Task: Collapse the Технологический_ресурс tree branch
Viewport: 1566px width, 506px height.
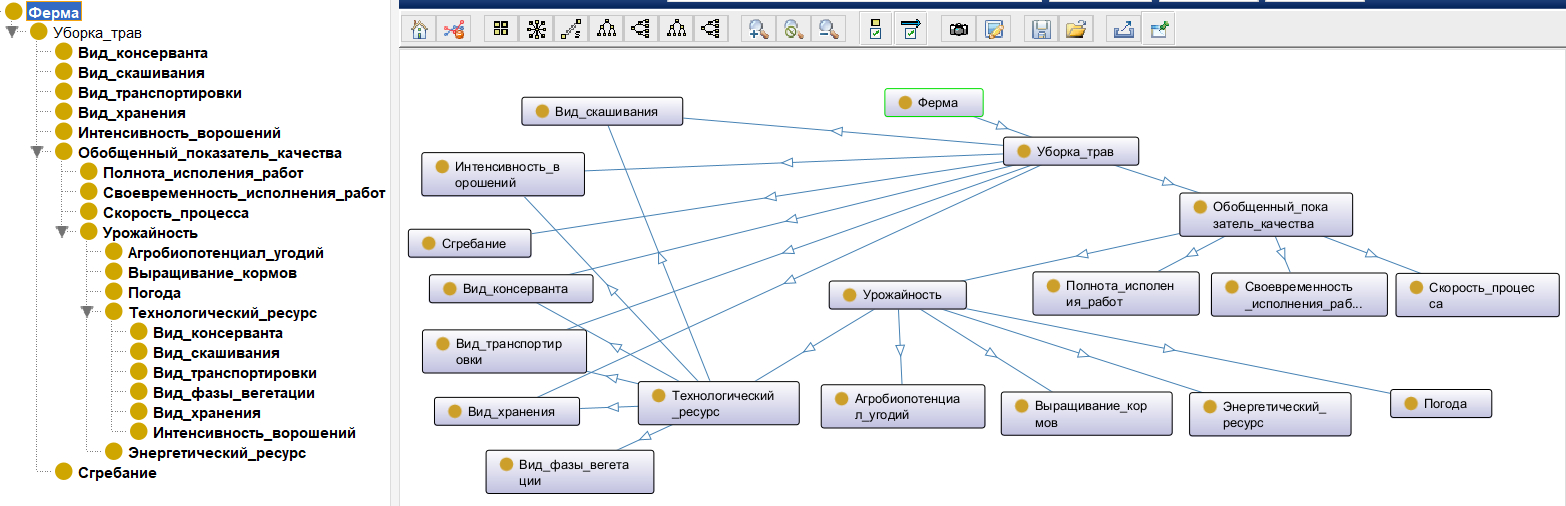Action: pyautogui.click(x=87, y=313)
